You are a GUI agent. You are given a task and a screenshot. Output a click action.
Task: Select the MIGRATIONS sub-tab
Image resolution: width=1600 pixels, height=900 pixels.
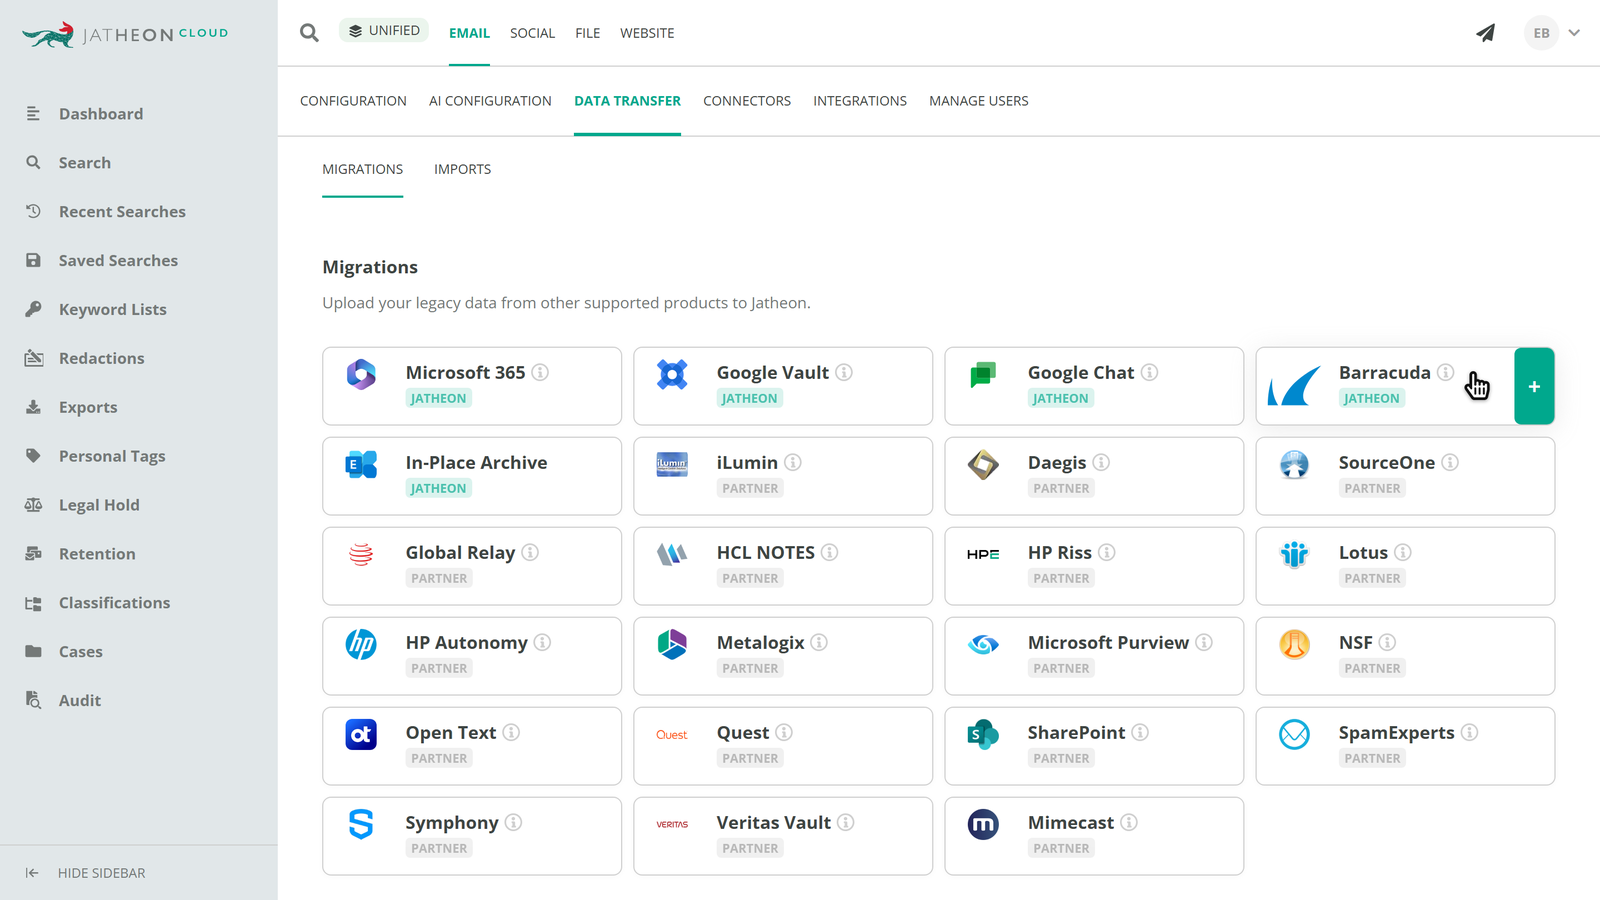point(362,169)
